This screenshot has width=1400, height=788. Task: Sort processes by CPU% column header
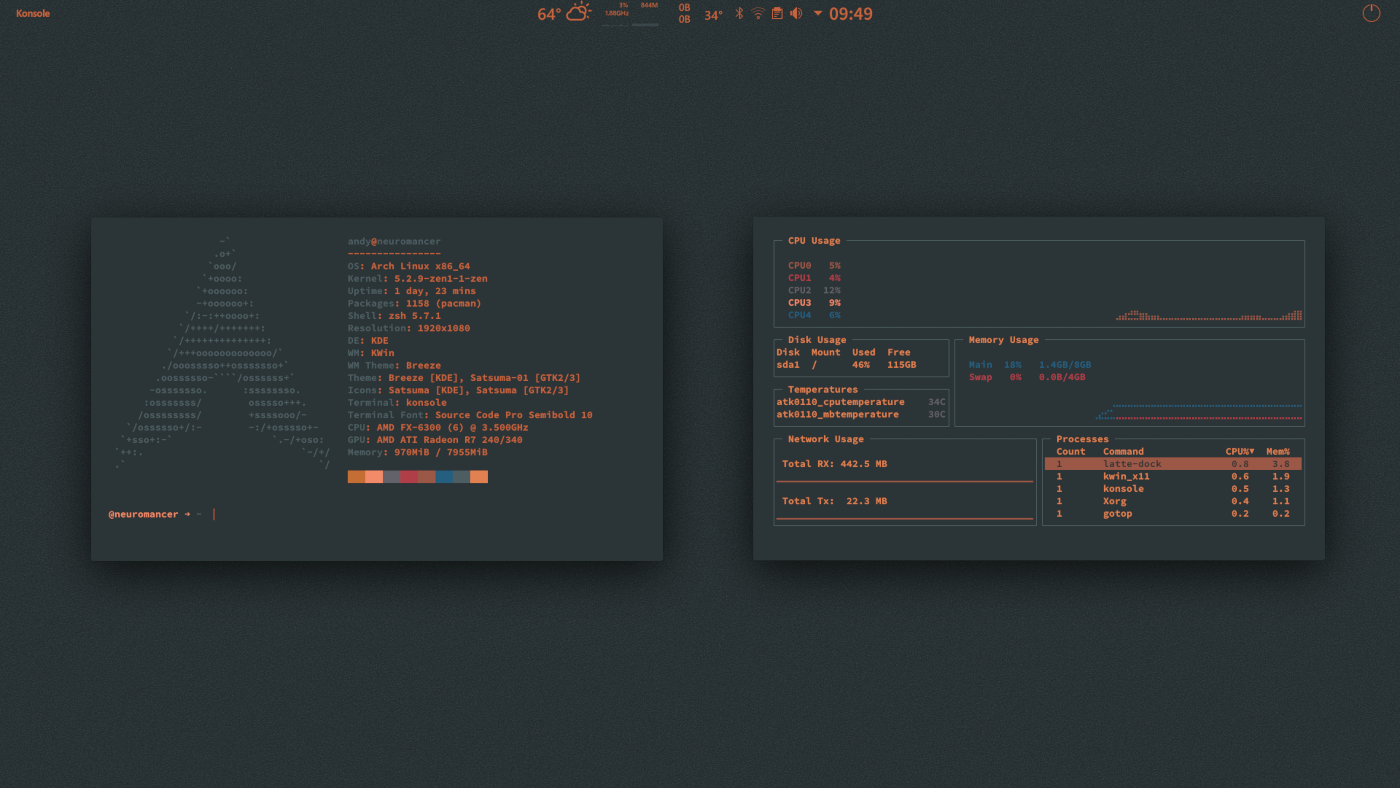1240,452
